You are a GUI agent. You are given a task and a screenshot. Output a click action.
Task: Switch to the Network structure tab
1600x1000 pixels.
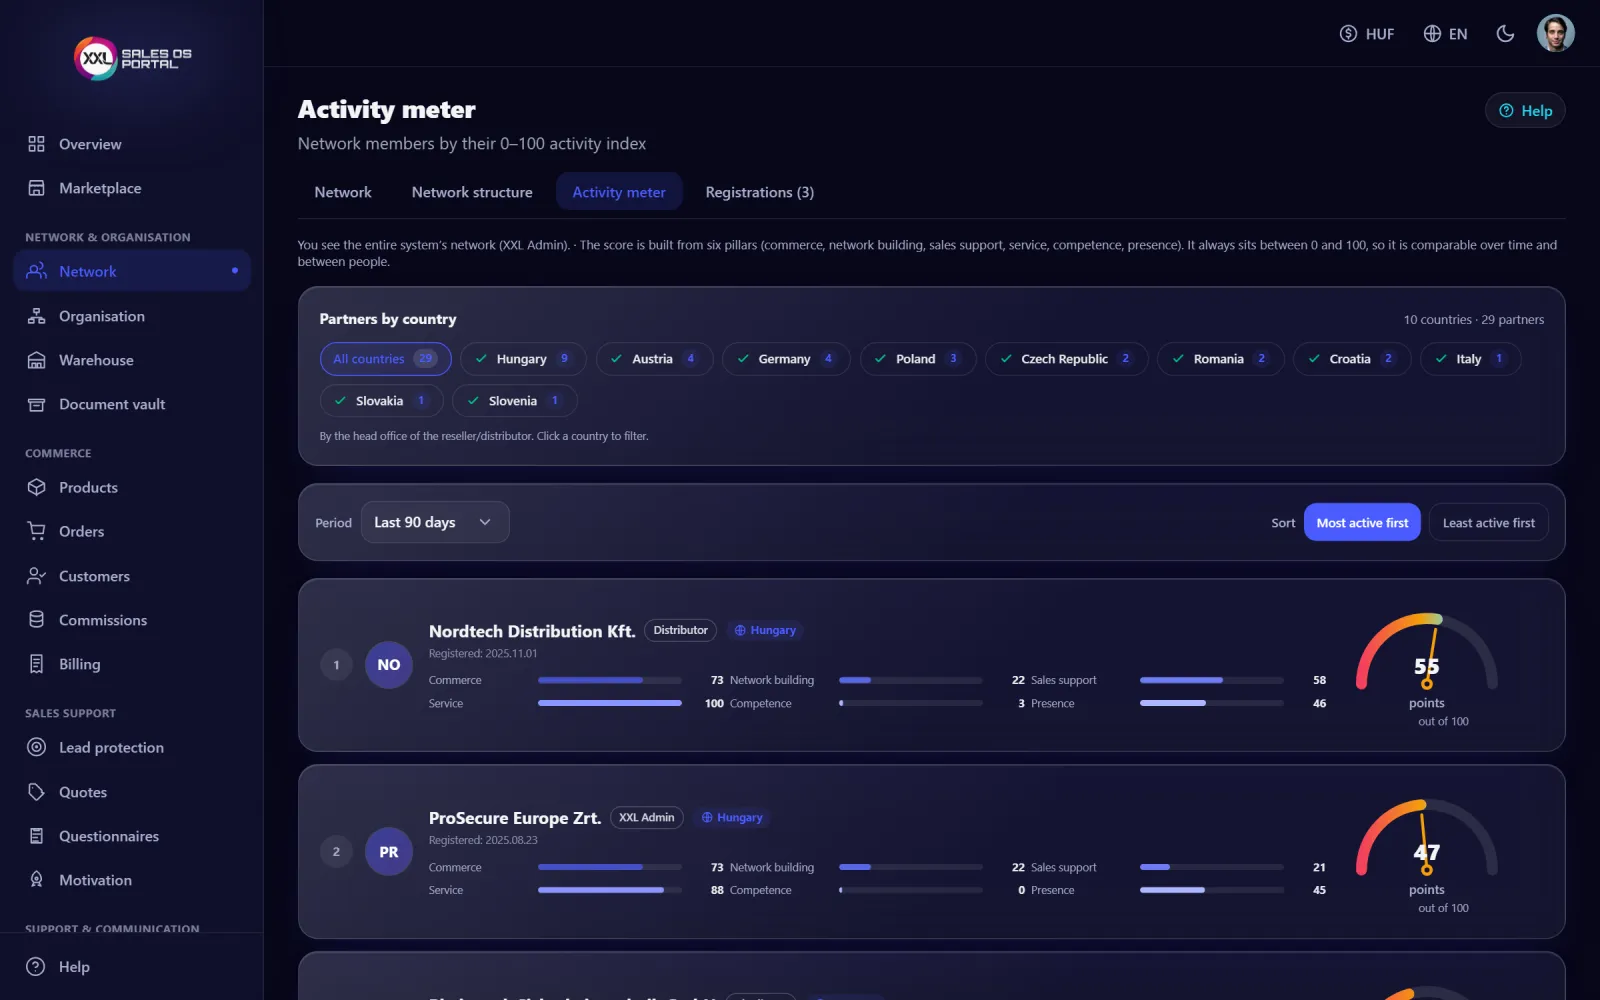click(x=472, y=192)
